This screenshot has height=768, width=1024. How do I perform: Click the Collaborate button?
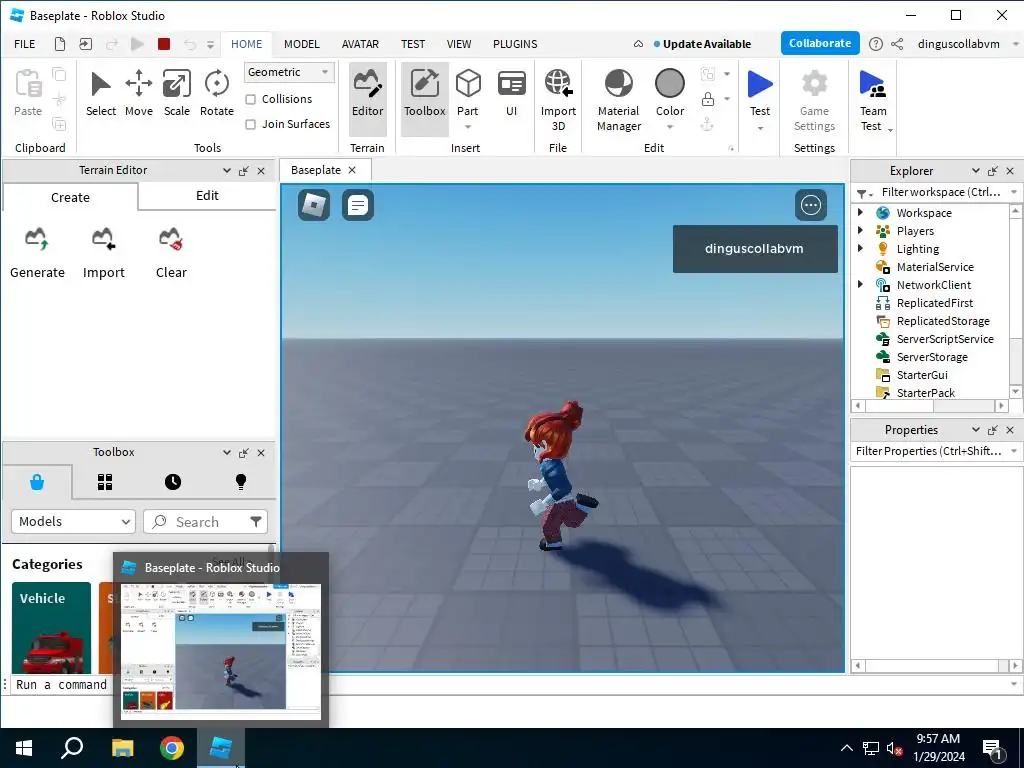pos(820,43)
